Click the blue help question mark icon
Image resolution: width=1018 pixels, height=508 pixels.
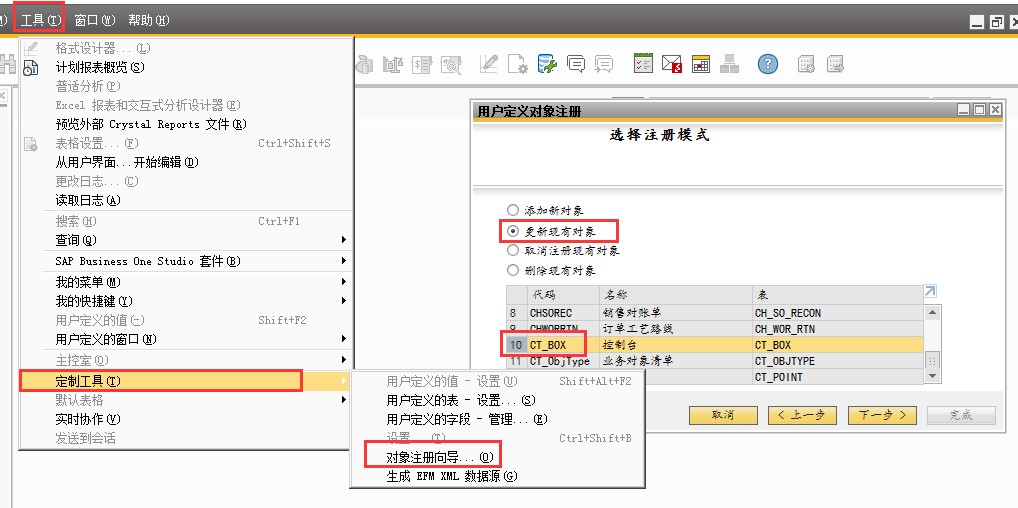(x=767, y=64)
